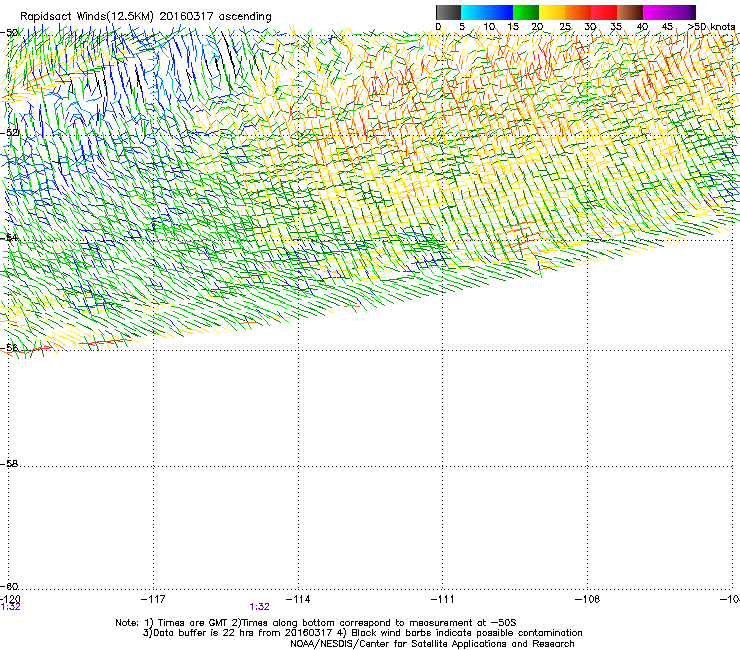Click the '25' legend scale label
This screenshot has width=740, height=650.
point(565,27)
